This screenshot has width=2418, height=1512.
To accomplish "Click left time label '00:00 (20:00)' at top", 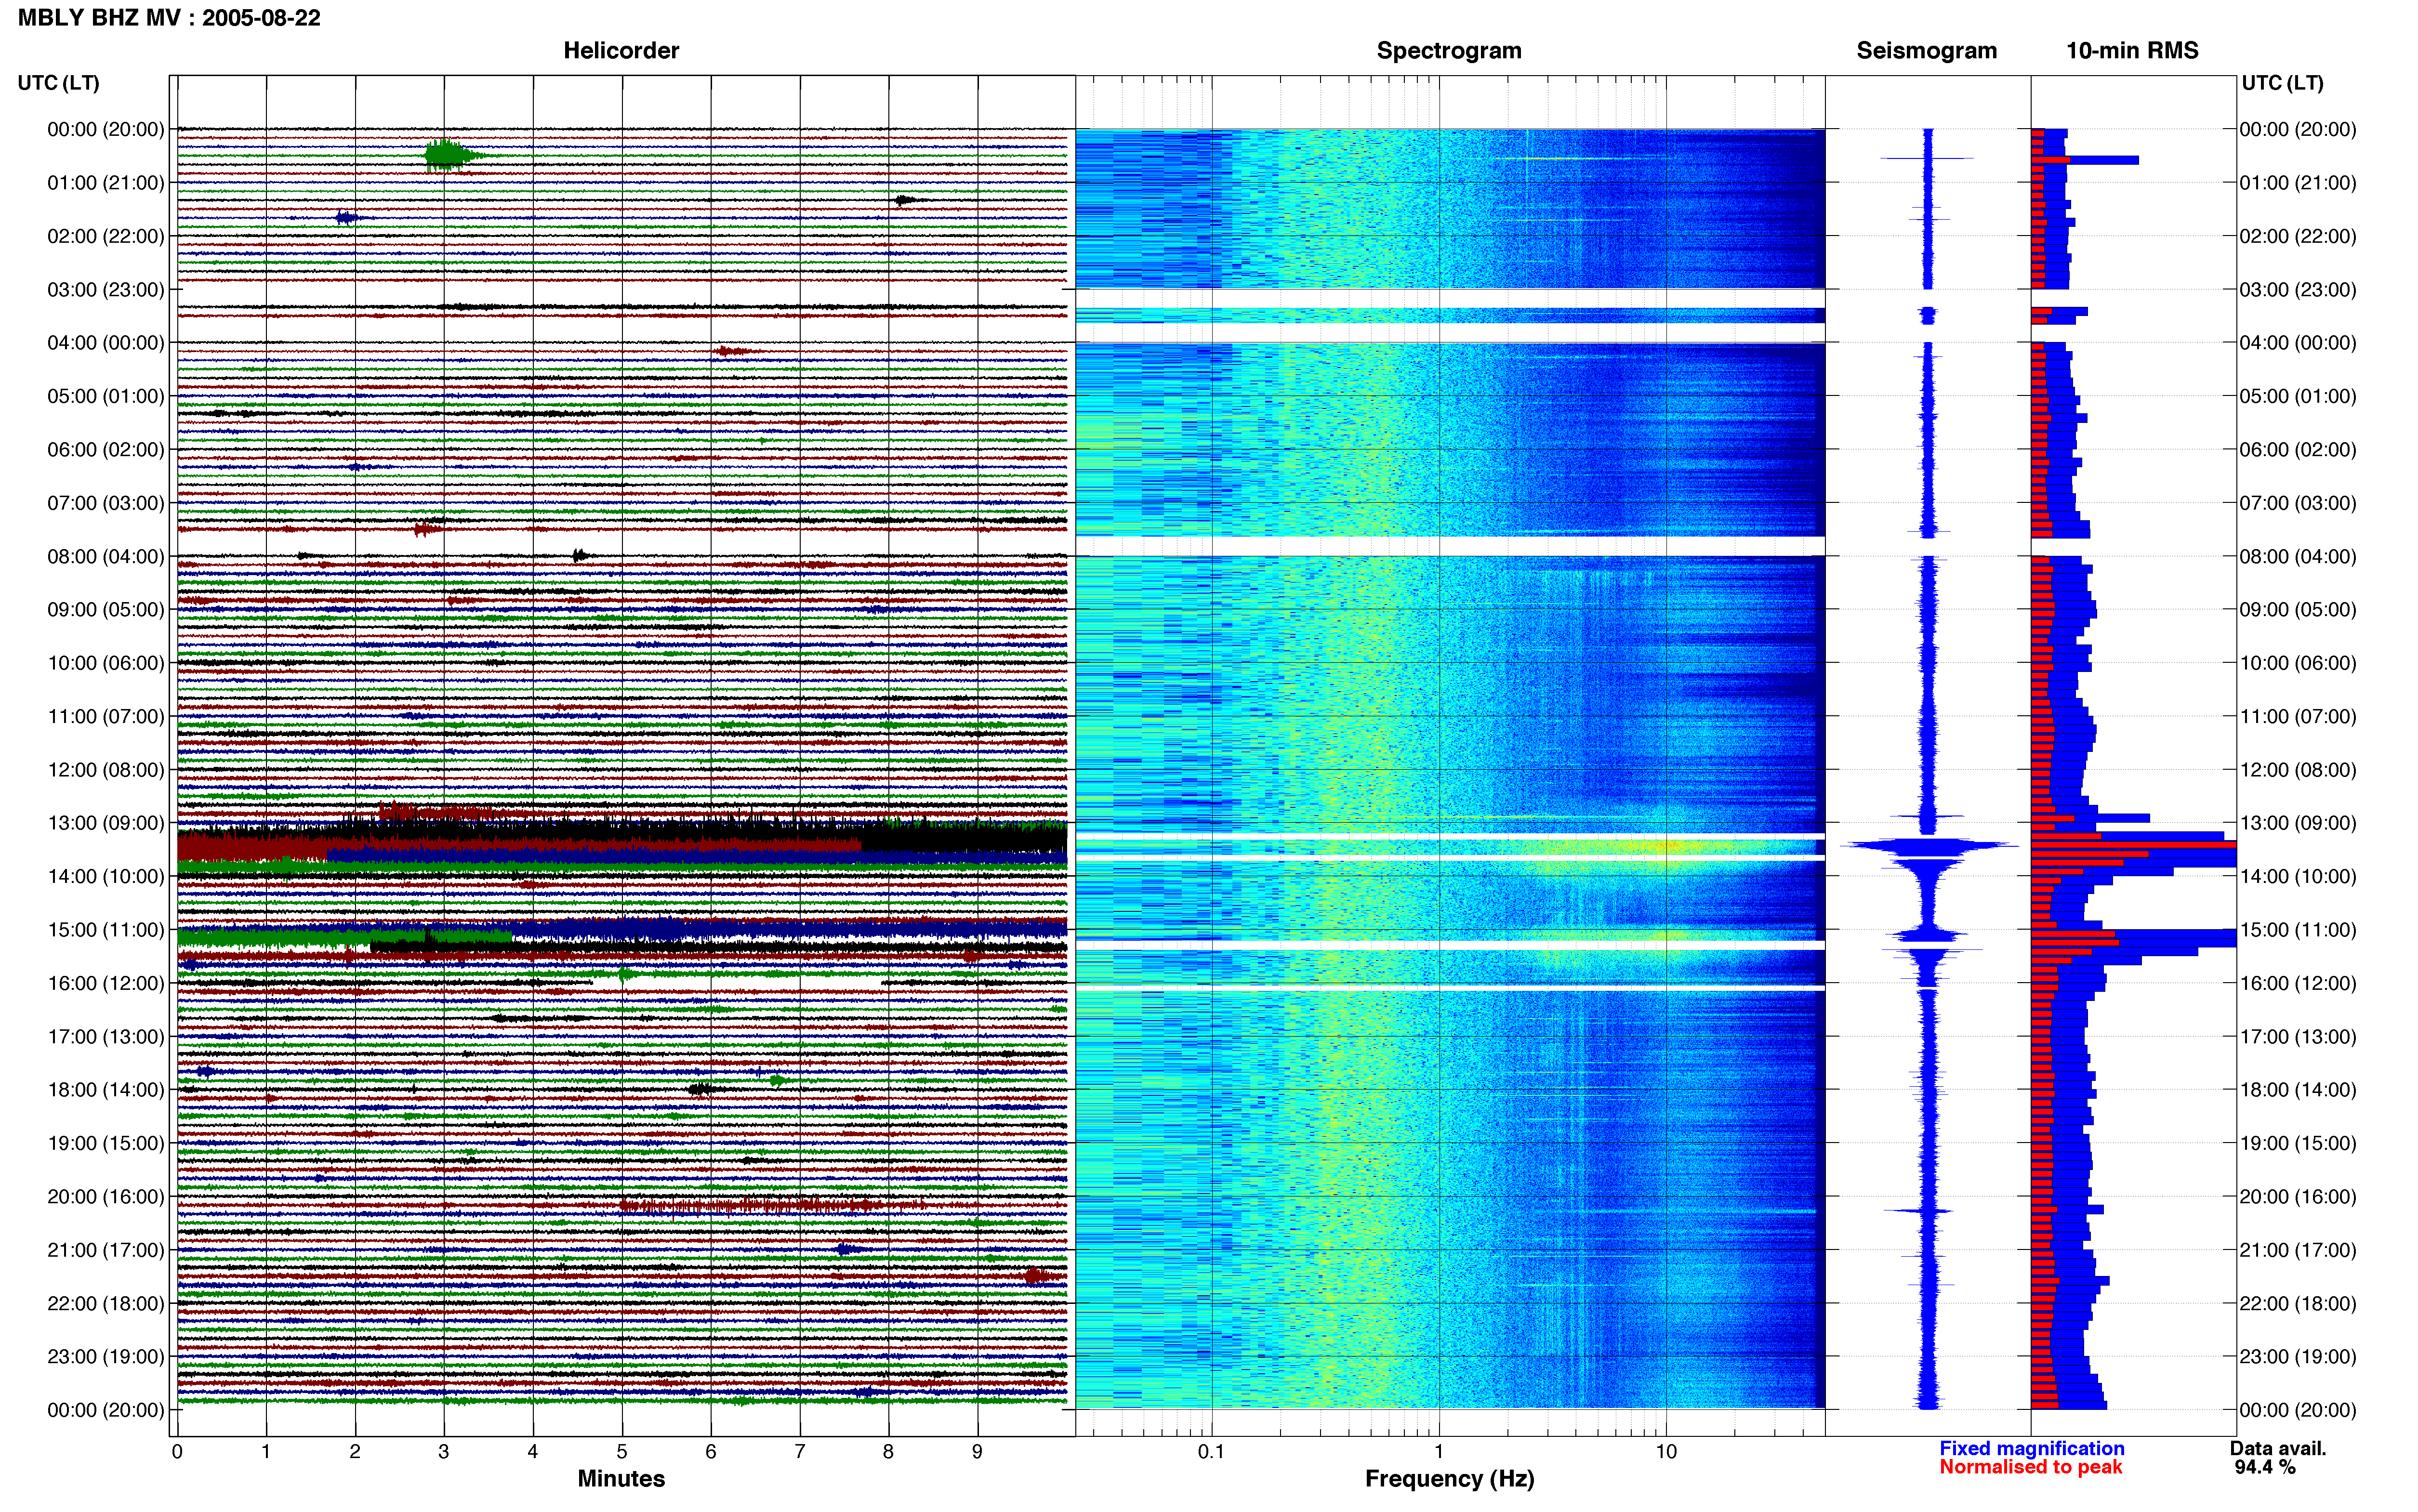I will click(x=106, y=129).
